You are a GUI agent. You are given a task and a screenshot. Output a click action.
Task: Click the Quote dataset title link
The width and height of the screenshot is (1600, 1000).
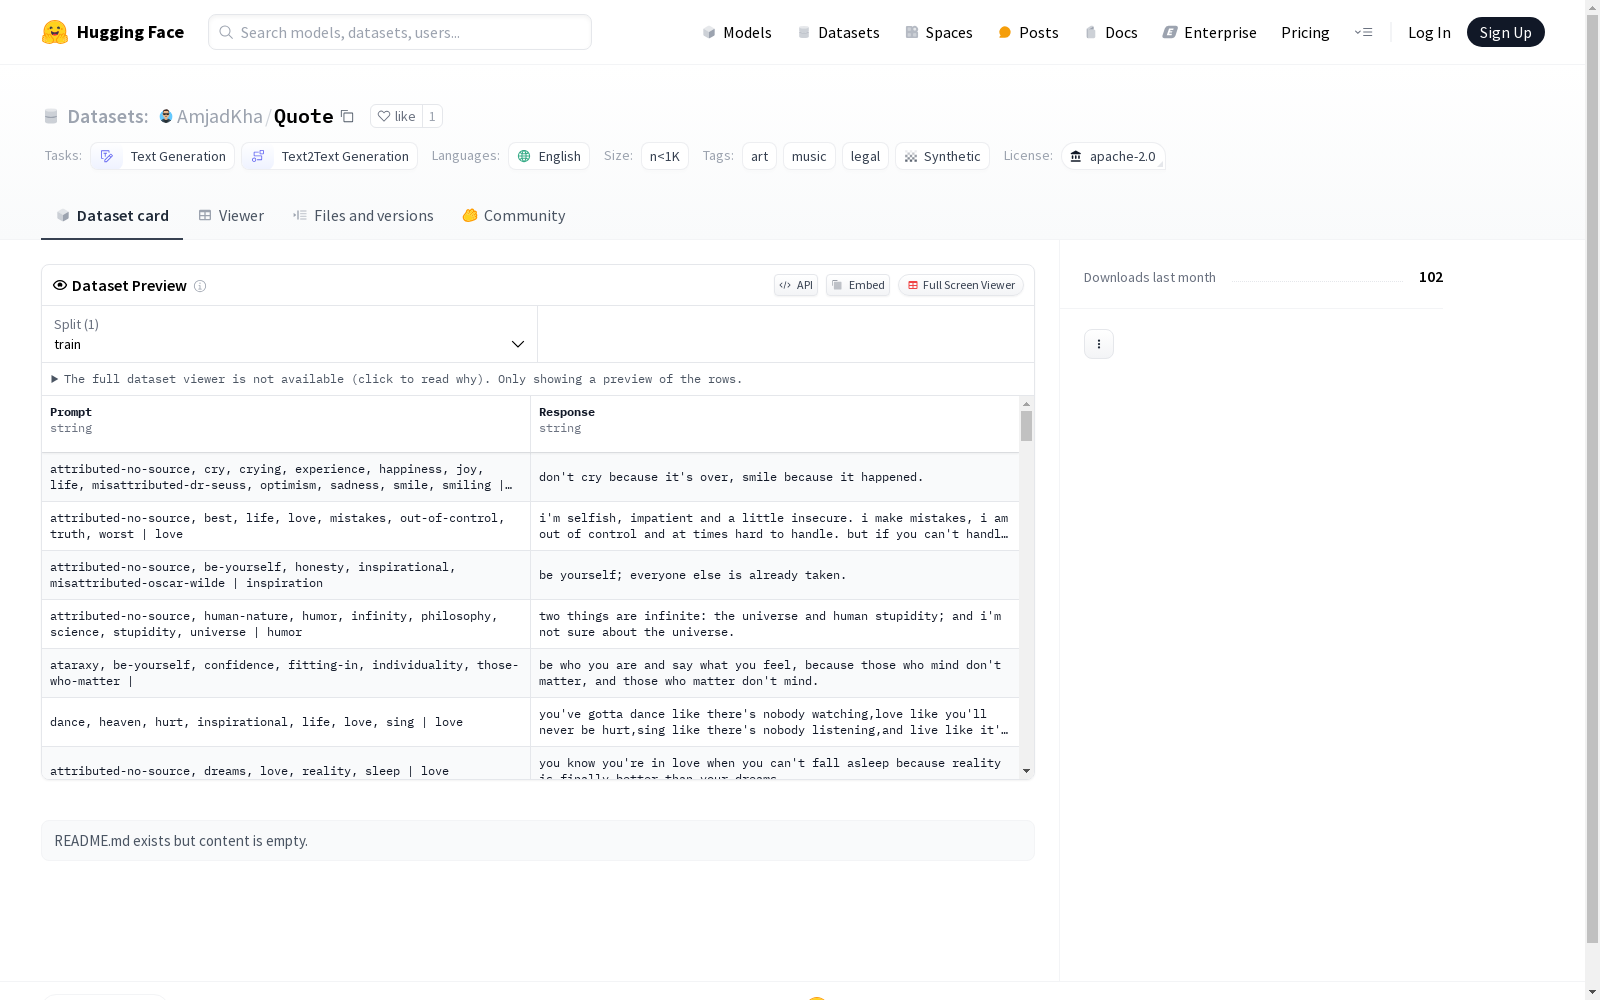point(304,116)
